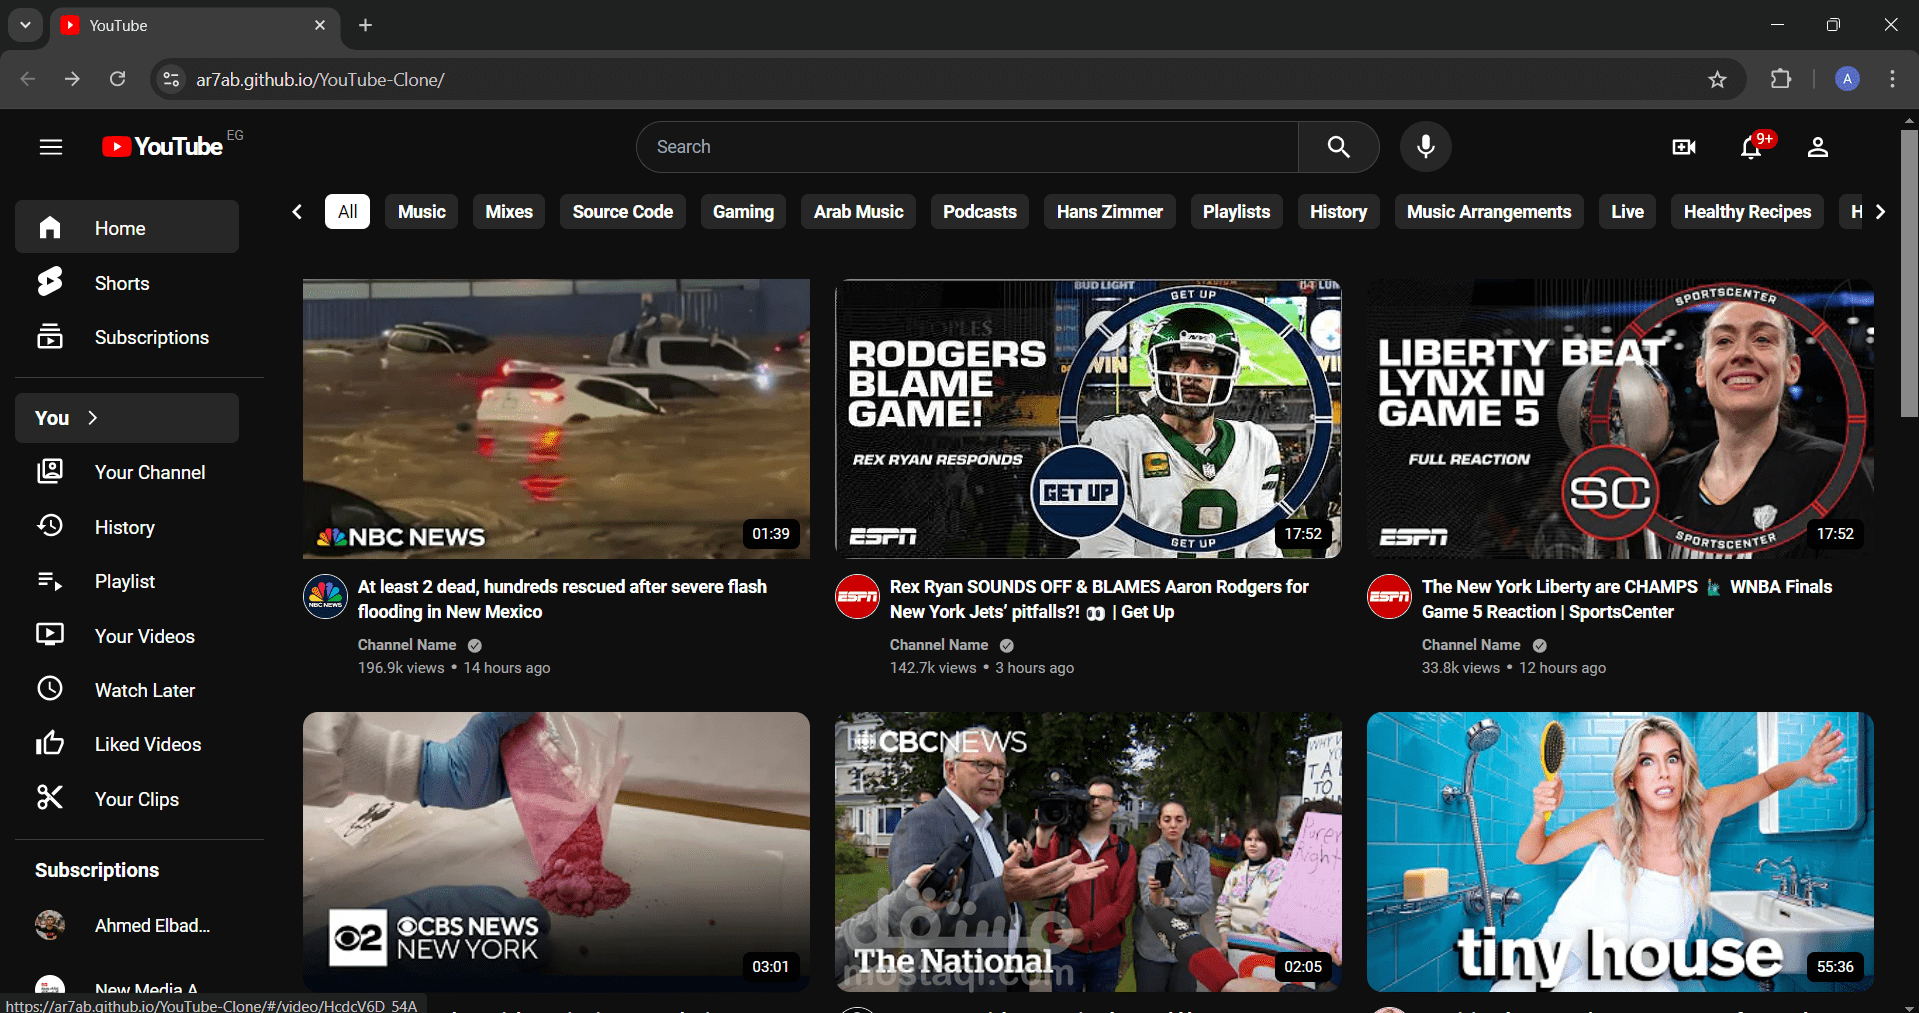Click ESPN avatar beside Rex Ryan video
Viewport: 1919px width, 1013px height.
pyautogui.click(x=857, y=597)
